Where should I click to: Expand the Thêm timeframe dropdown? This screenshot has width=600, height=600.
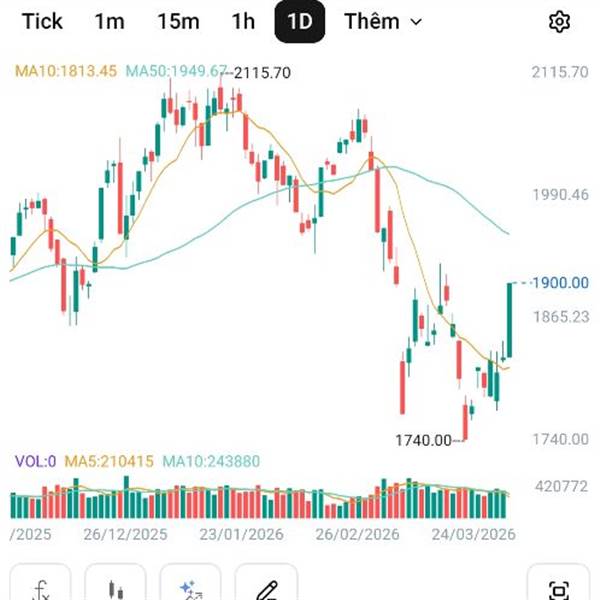click(383, 22)
